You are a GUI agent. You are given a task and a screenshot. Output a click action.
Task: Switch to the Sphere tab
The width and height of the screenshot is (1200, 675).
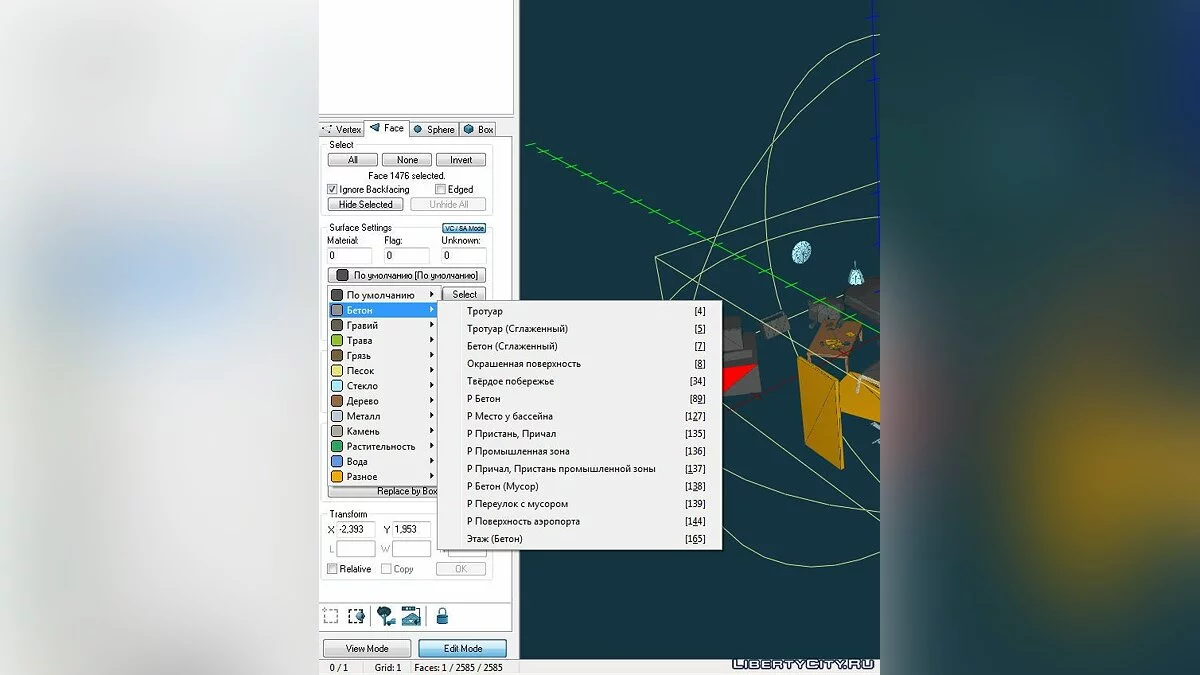(x=433, y=129)
